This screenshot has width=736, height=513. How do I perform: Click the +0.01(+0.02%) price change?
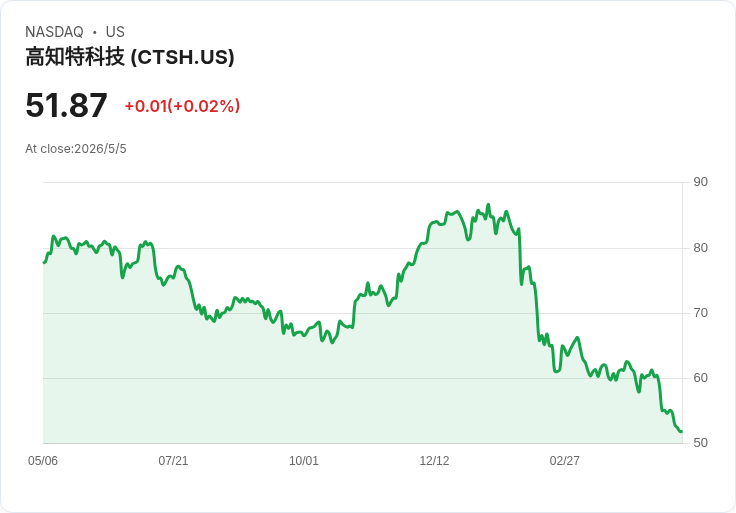182,106
